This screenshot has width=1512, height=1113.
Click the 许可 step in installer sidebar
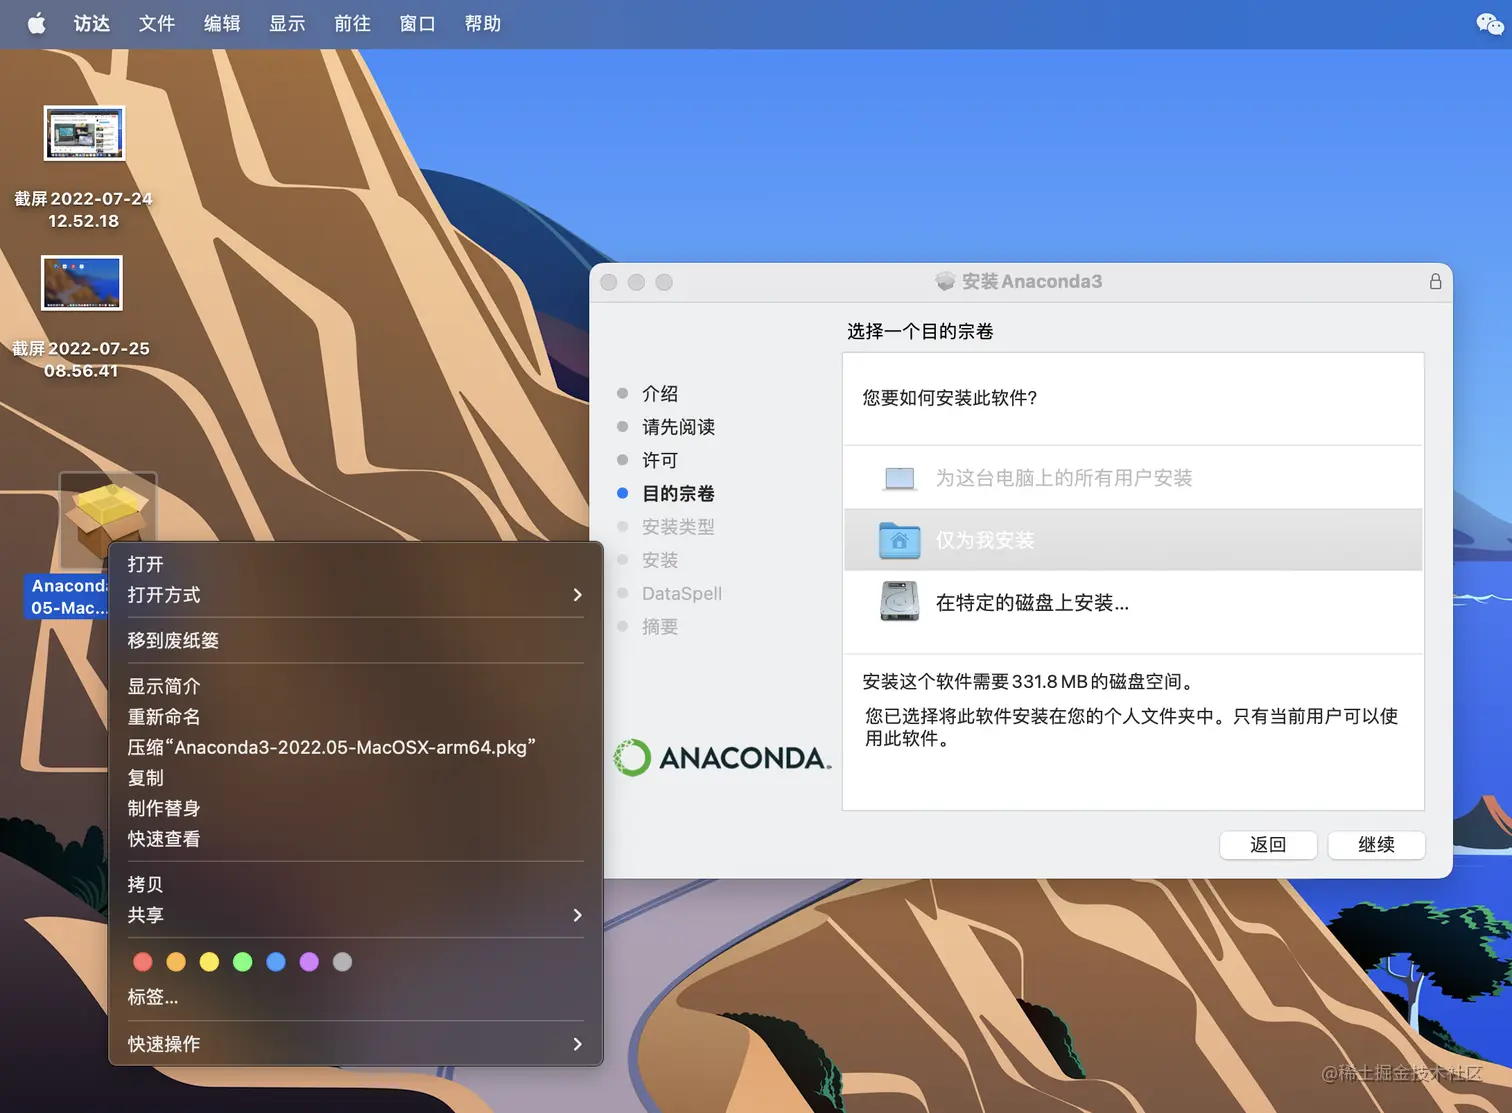tap(660, 460)
